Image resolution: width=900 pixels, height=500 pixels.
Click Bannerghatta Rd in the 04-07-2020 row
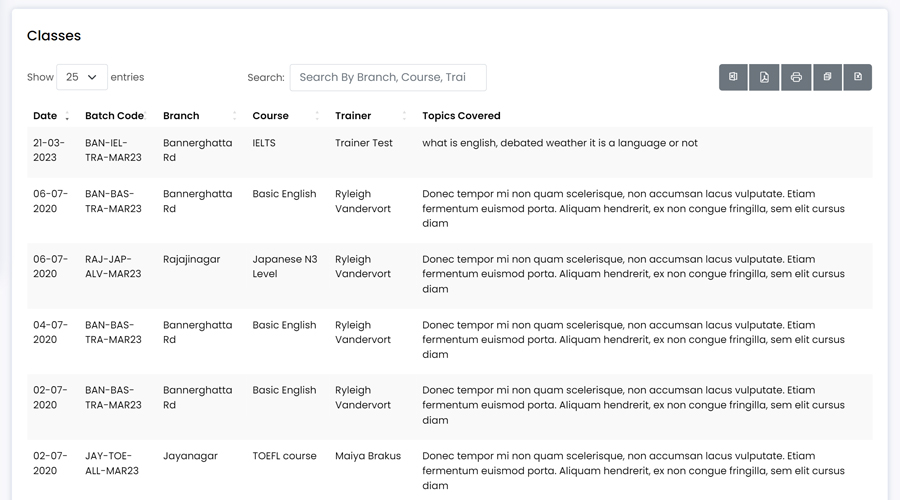[x=197, y=332]
